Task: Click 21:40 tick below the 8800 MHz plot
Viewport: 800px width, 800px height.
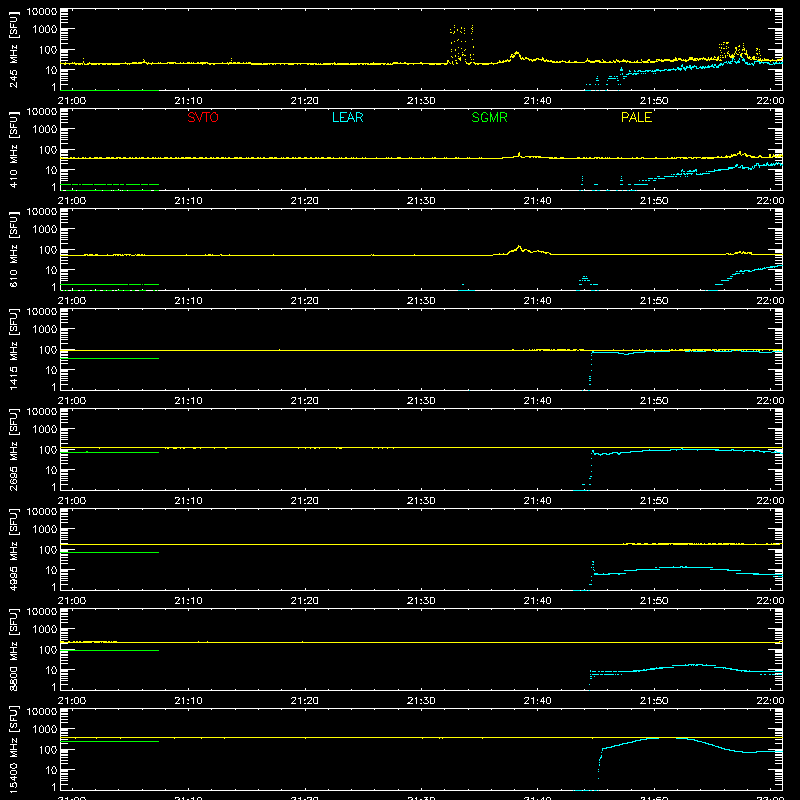Action: (537, 701)
